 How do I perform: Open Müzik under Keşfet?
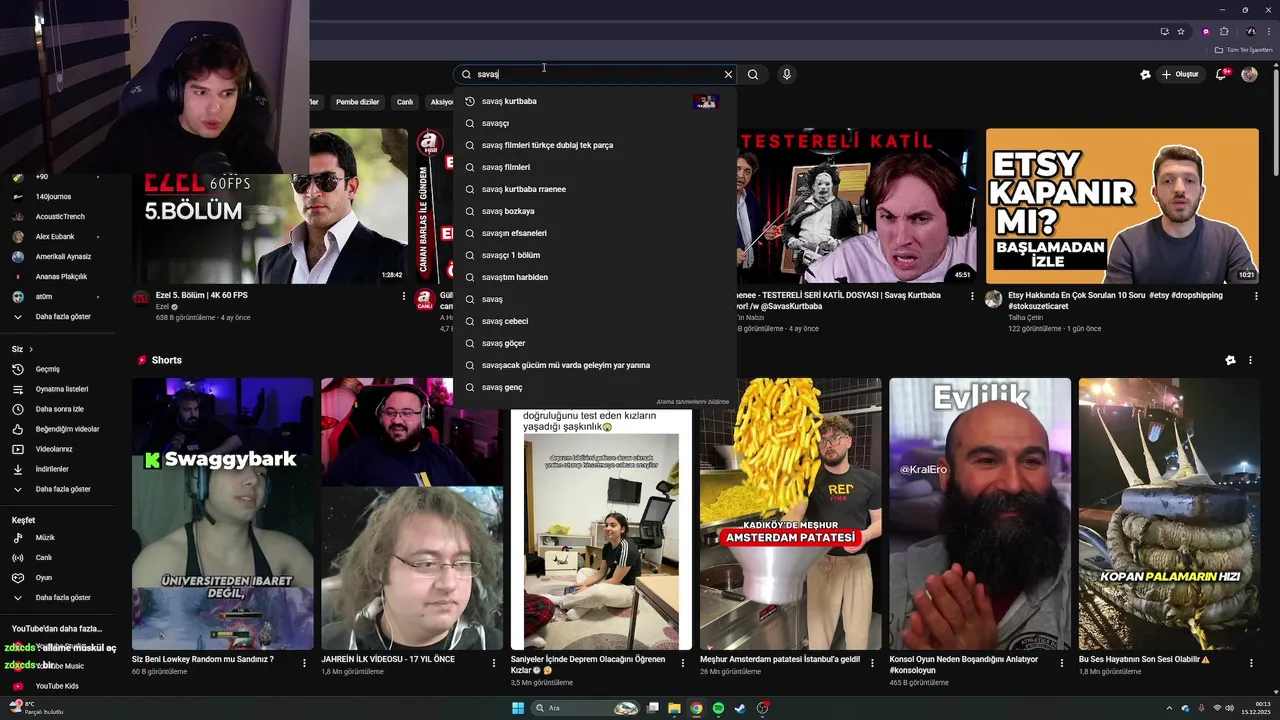tap(45, 538)
